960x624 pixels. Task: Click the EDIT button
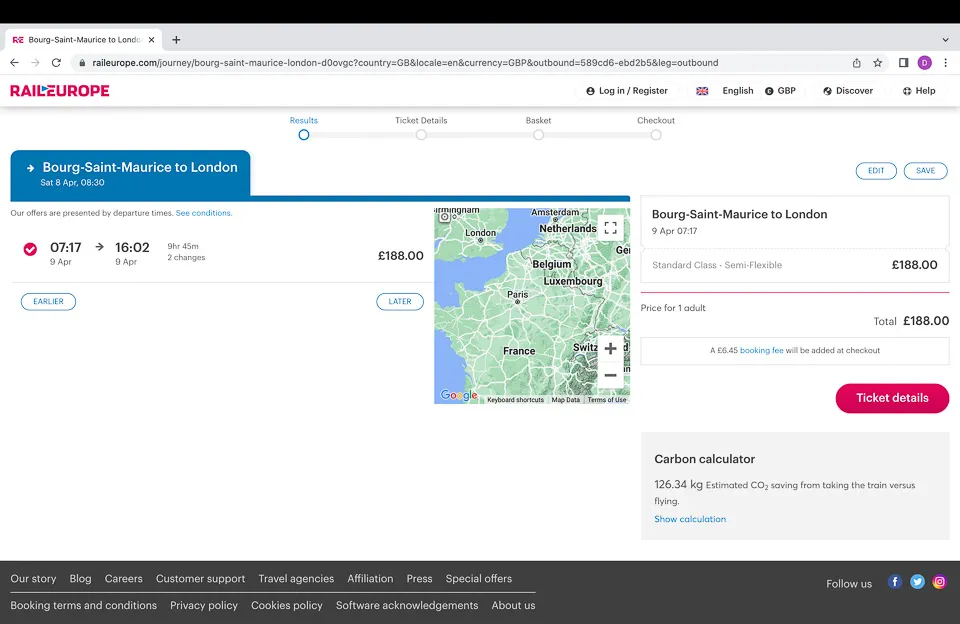pos(876,171)
